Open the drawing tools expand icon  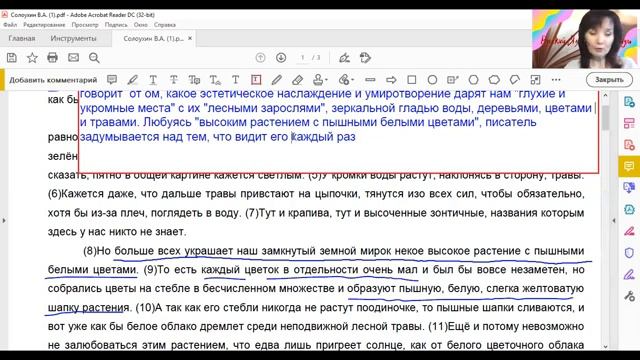click(535, 80)
